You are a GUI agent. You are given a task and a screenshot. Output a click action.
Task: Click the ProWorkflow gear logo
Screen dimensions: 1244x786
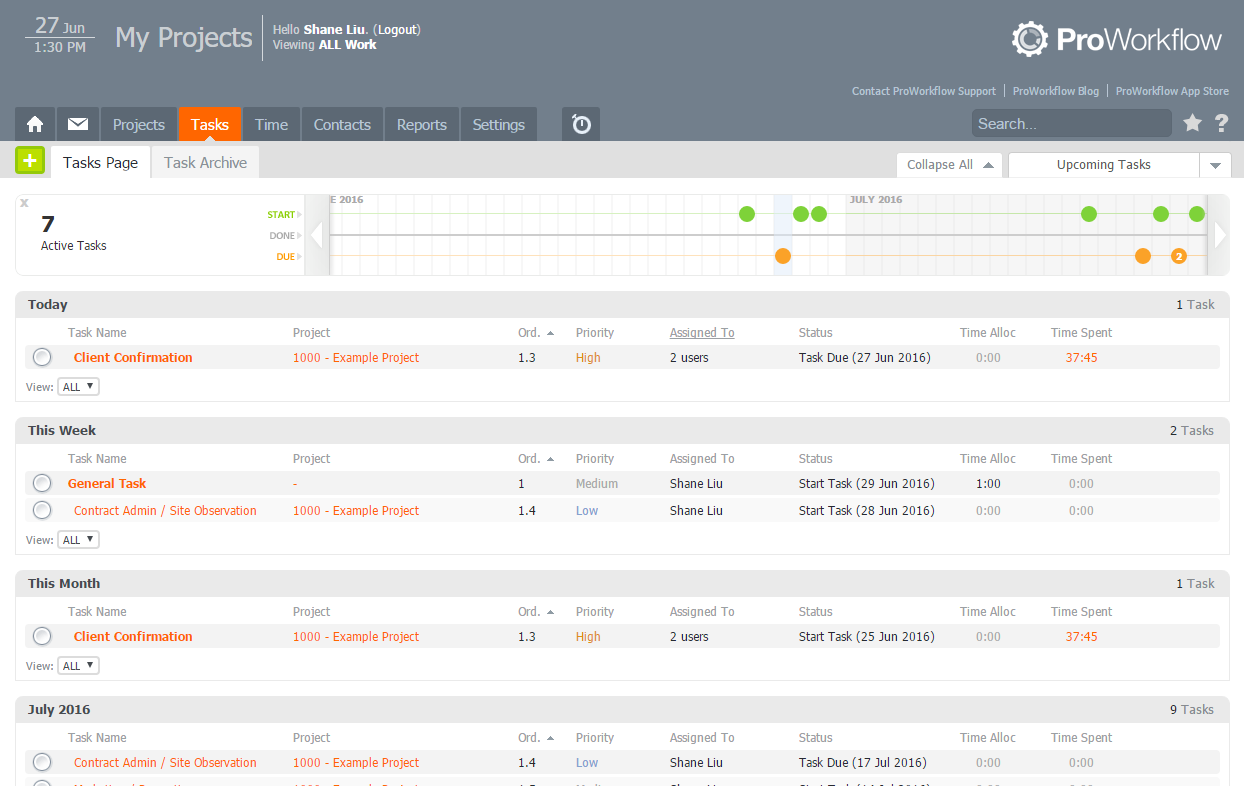click(x=1028, y=39)
